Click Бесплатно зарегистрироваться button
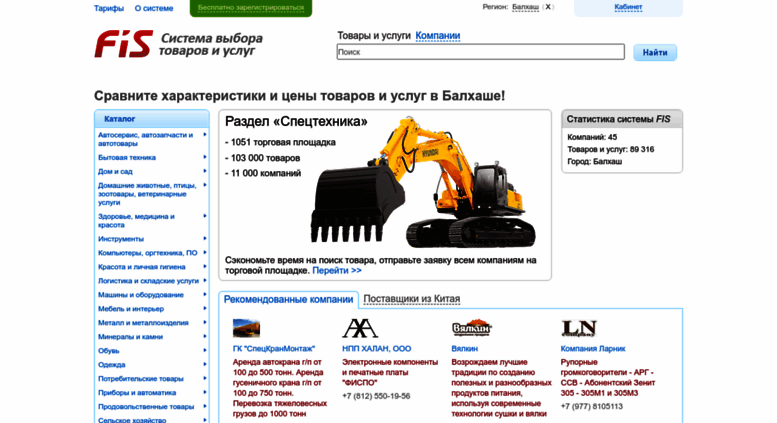 [x=251, y=8]
